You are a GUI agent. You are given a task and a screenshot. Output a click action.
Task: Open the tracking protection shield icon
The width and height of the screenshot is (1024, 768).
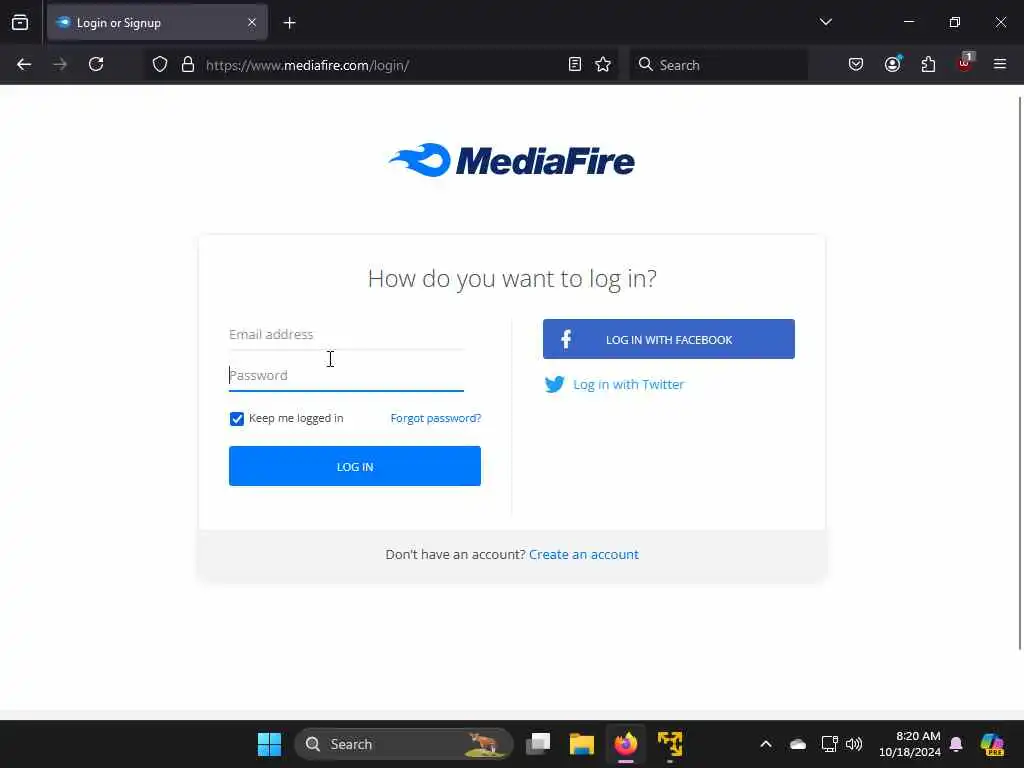pos(160,64)
